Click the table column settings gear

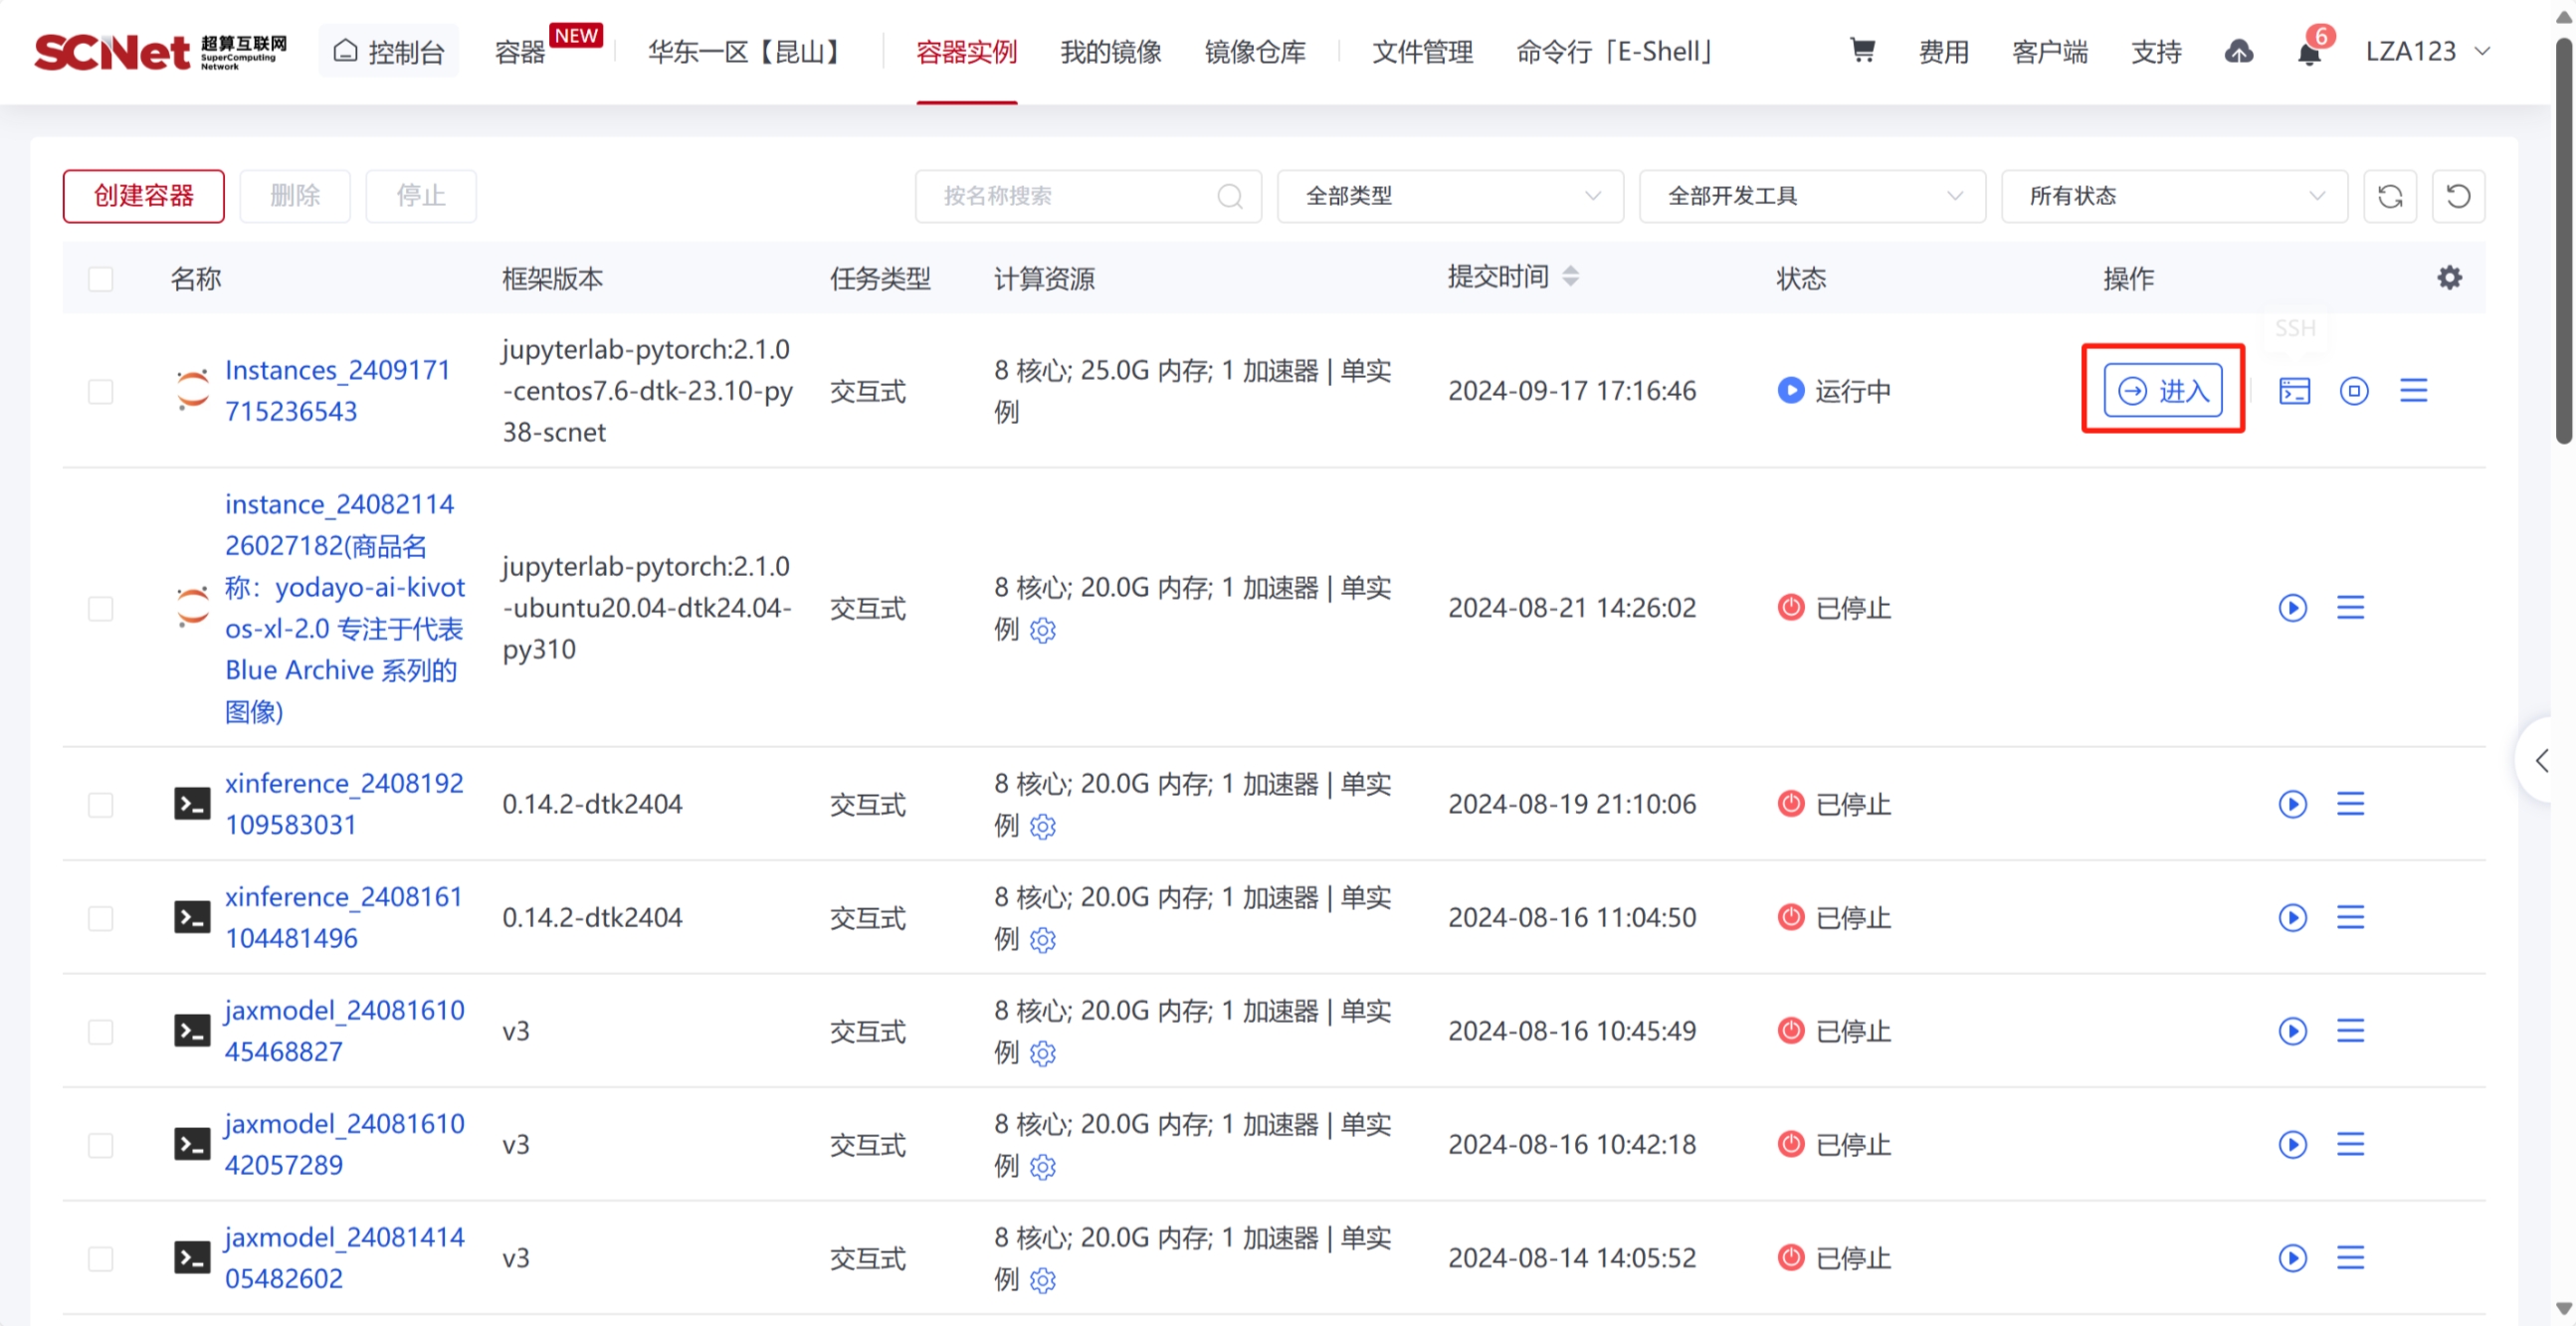(2449, 277)
